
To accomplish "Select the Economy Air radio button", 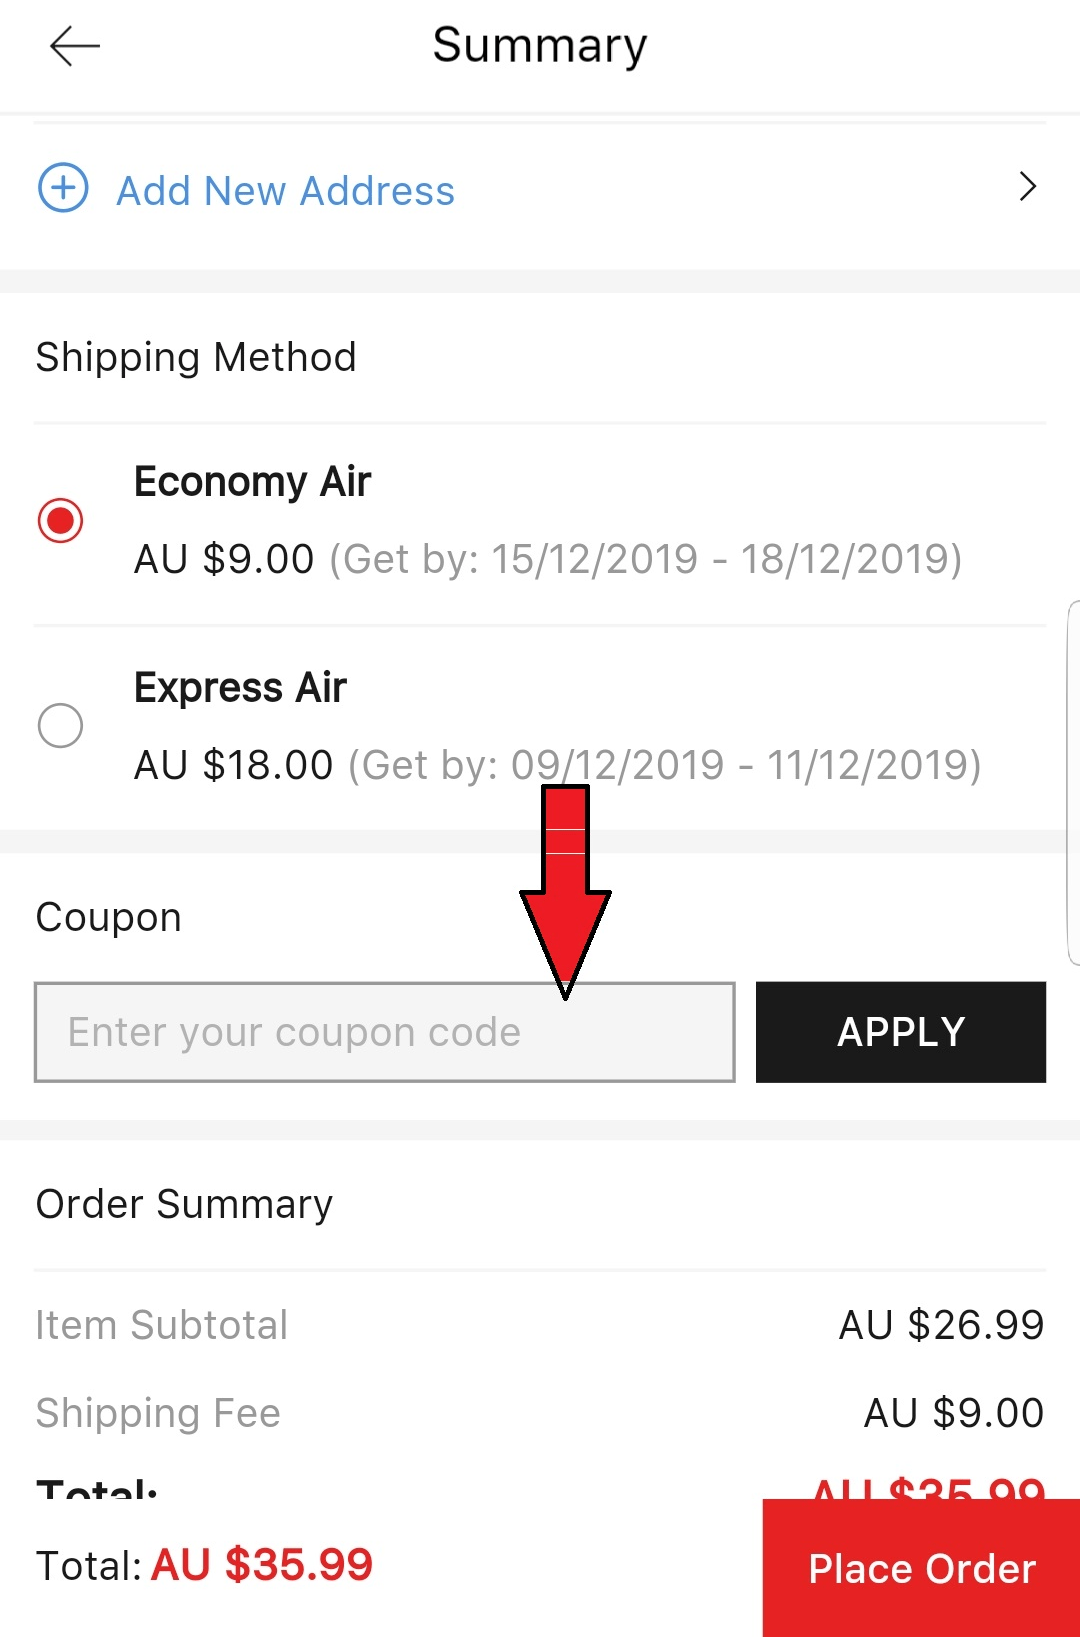I will point(60,520).
